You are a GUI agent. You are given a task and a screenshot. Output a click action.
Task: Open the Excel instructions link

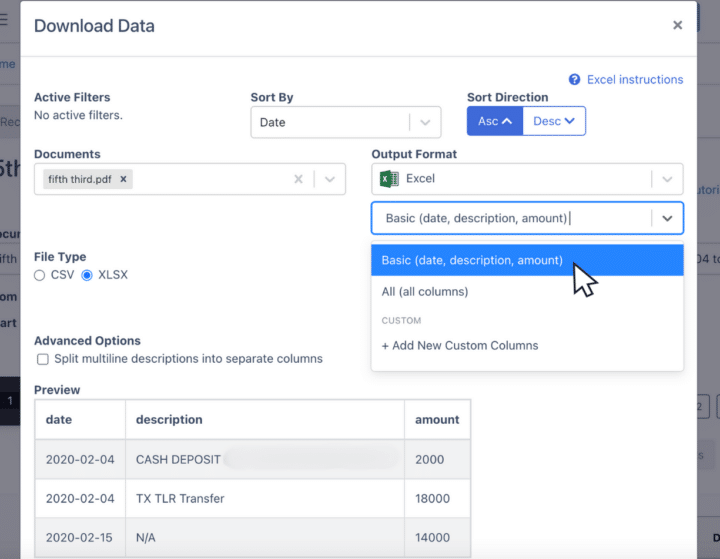pyautogui.click(x=634, y=80)
